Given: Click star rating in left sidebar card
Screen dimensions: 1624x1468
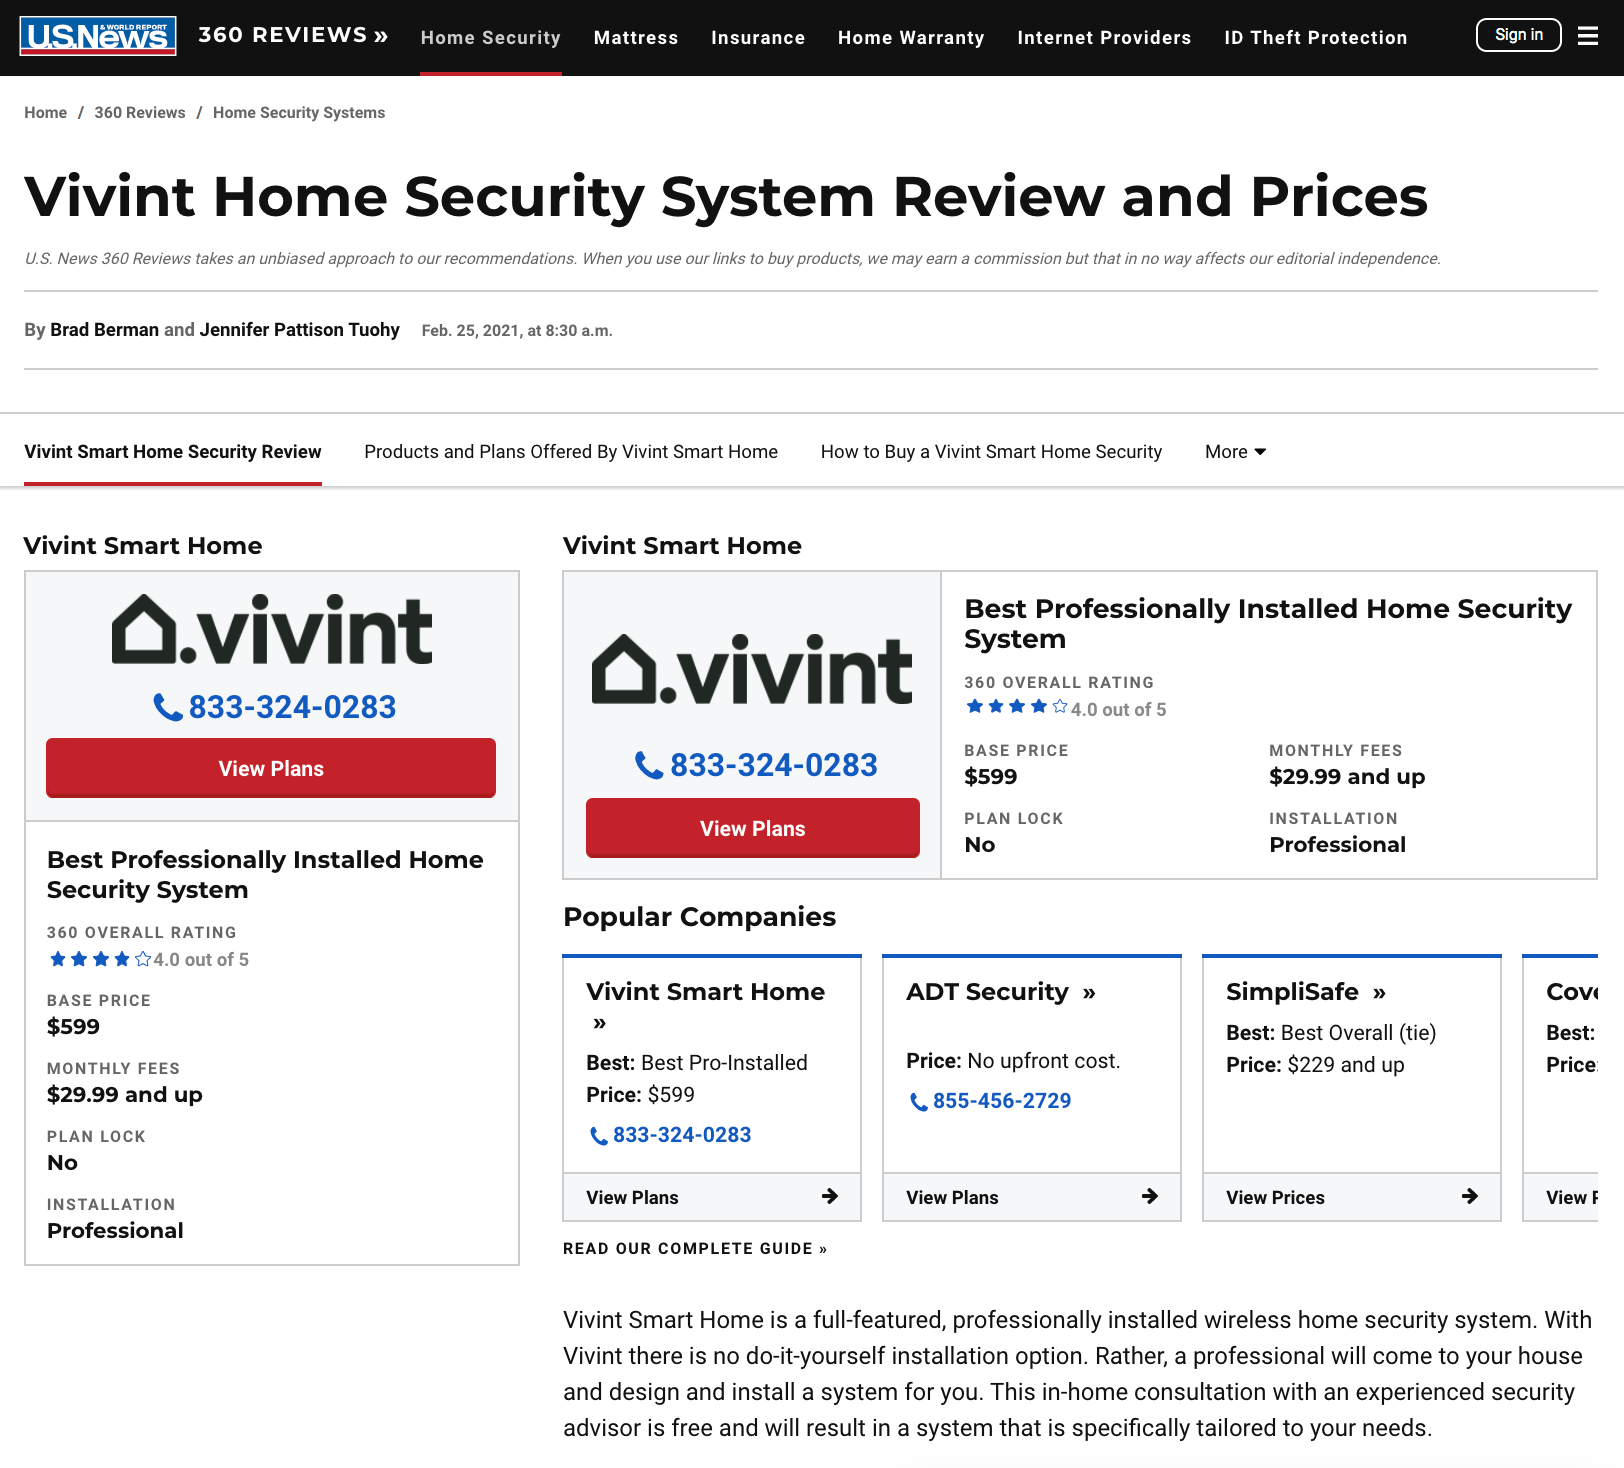Looking at the screenshot, I should [100, 959].
